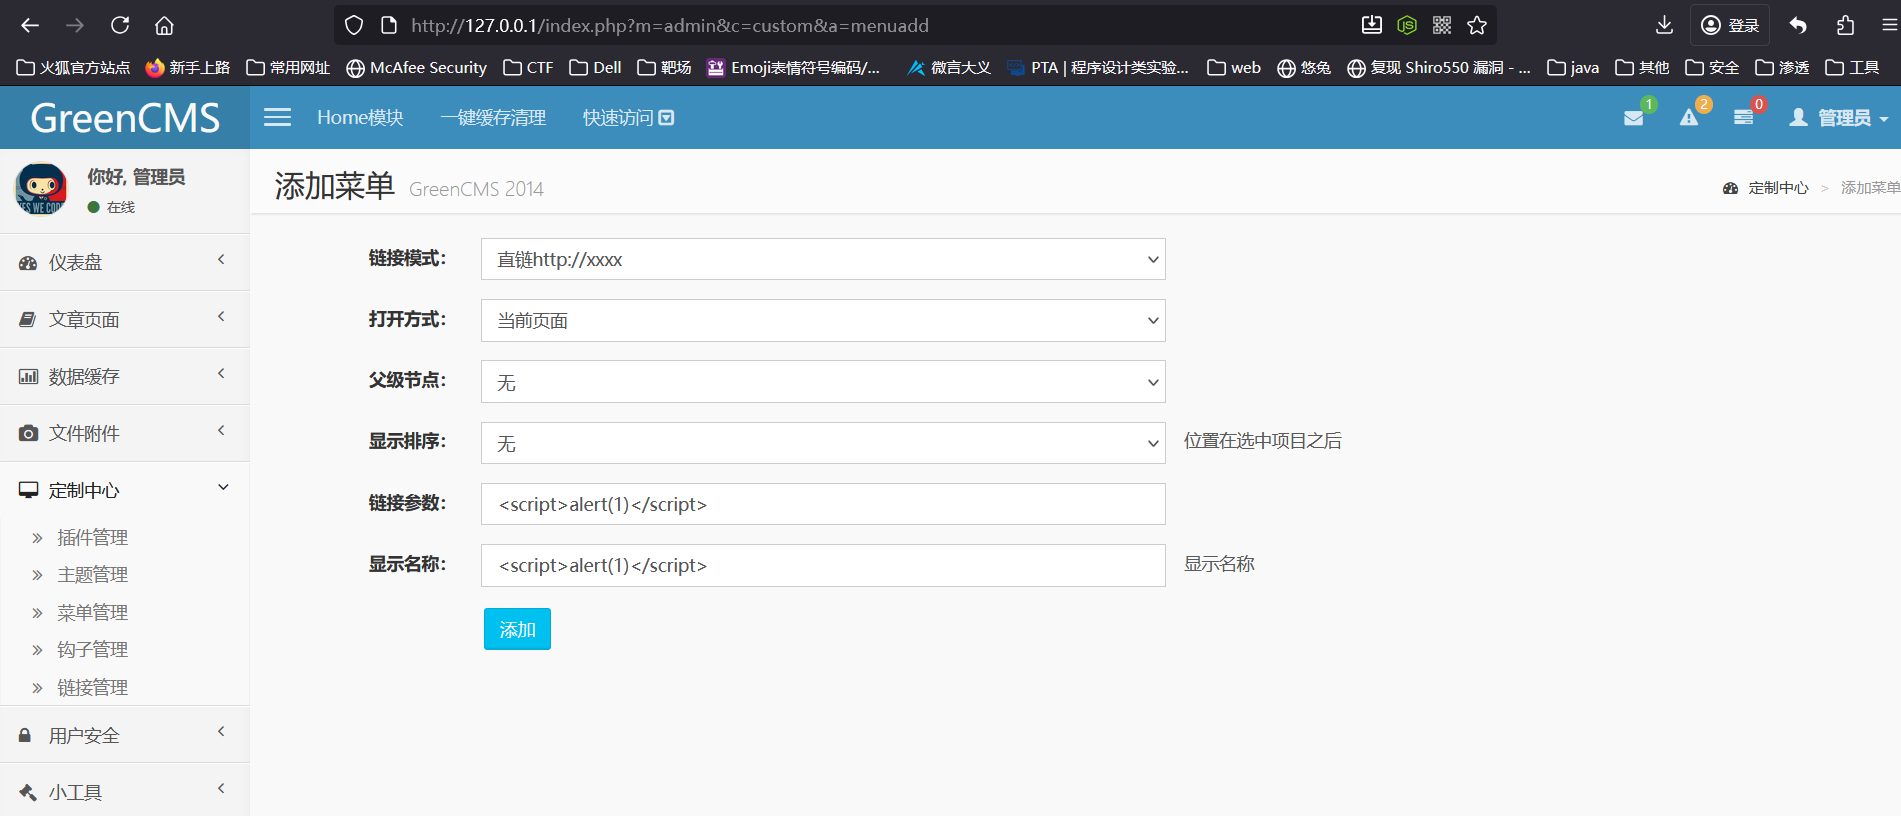1901x816 pixels.
Task: Open the tasks list icon with 0 badge
Action: tap(1743, 118)
